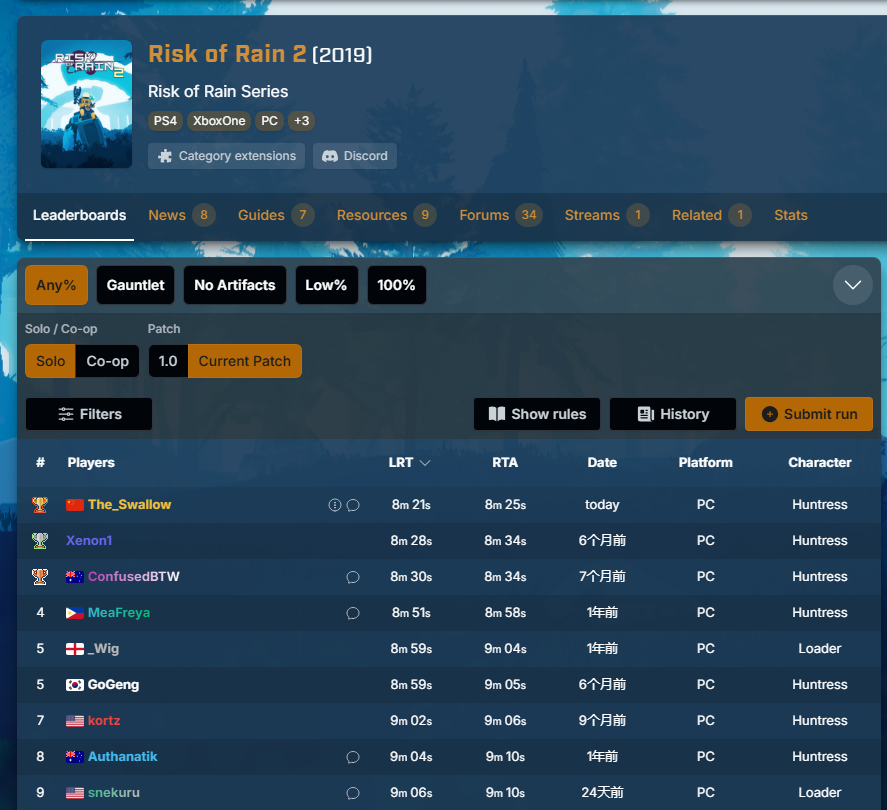Choose the Solo option
This screenshot has width=887, height=810.
click(x=50, y=361)
